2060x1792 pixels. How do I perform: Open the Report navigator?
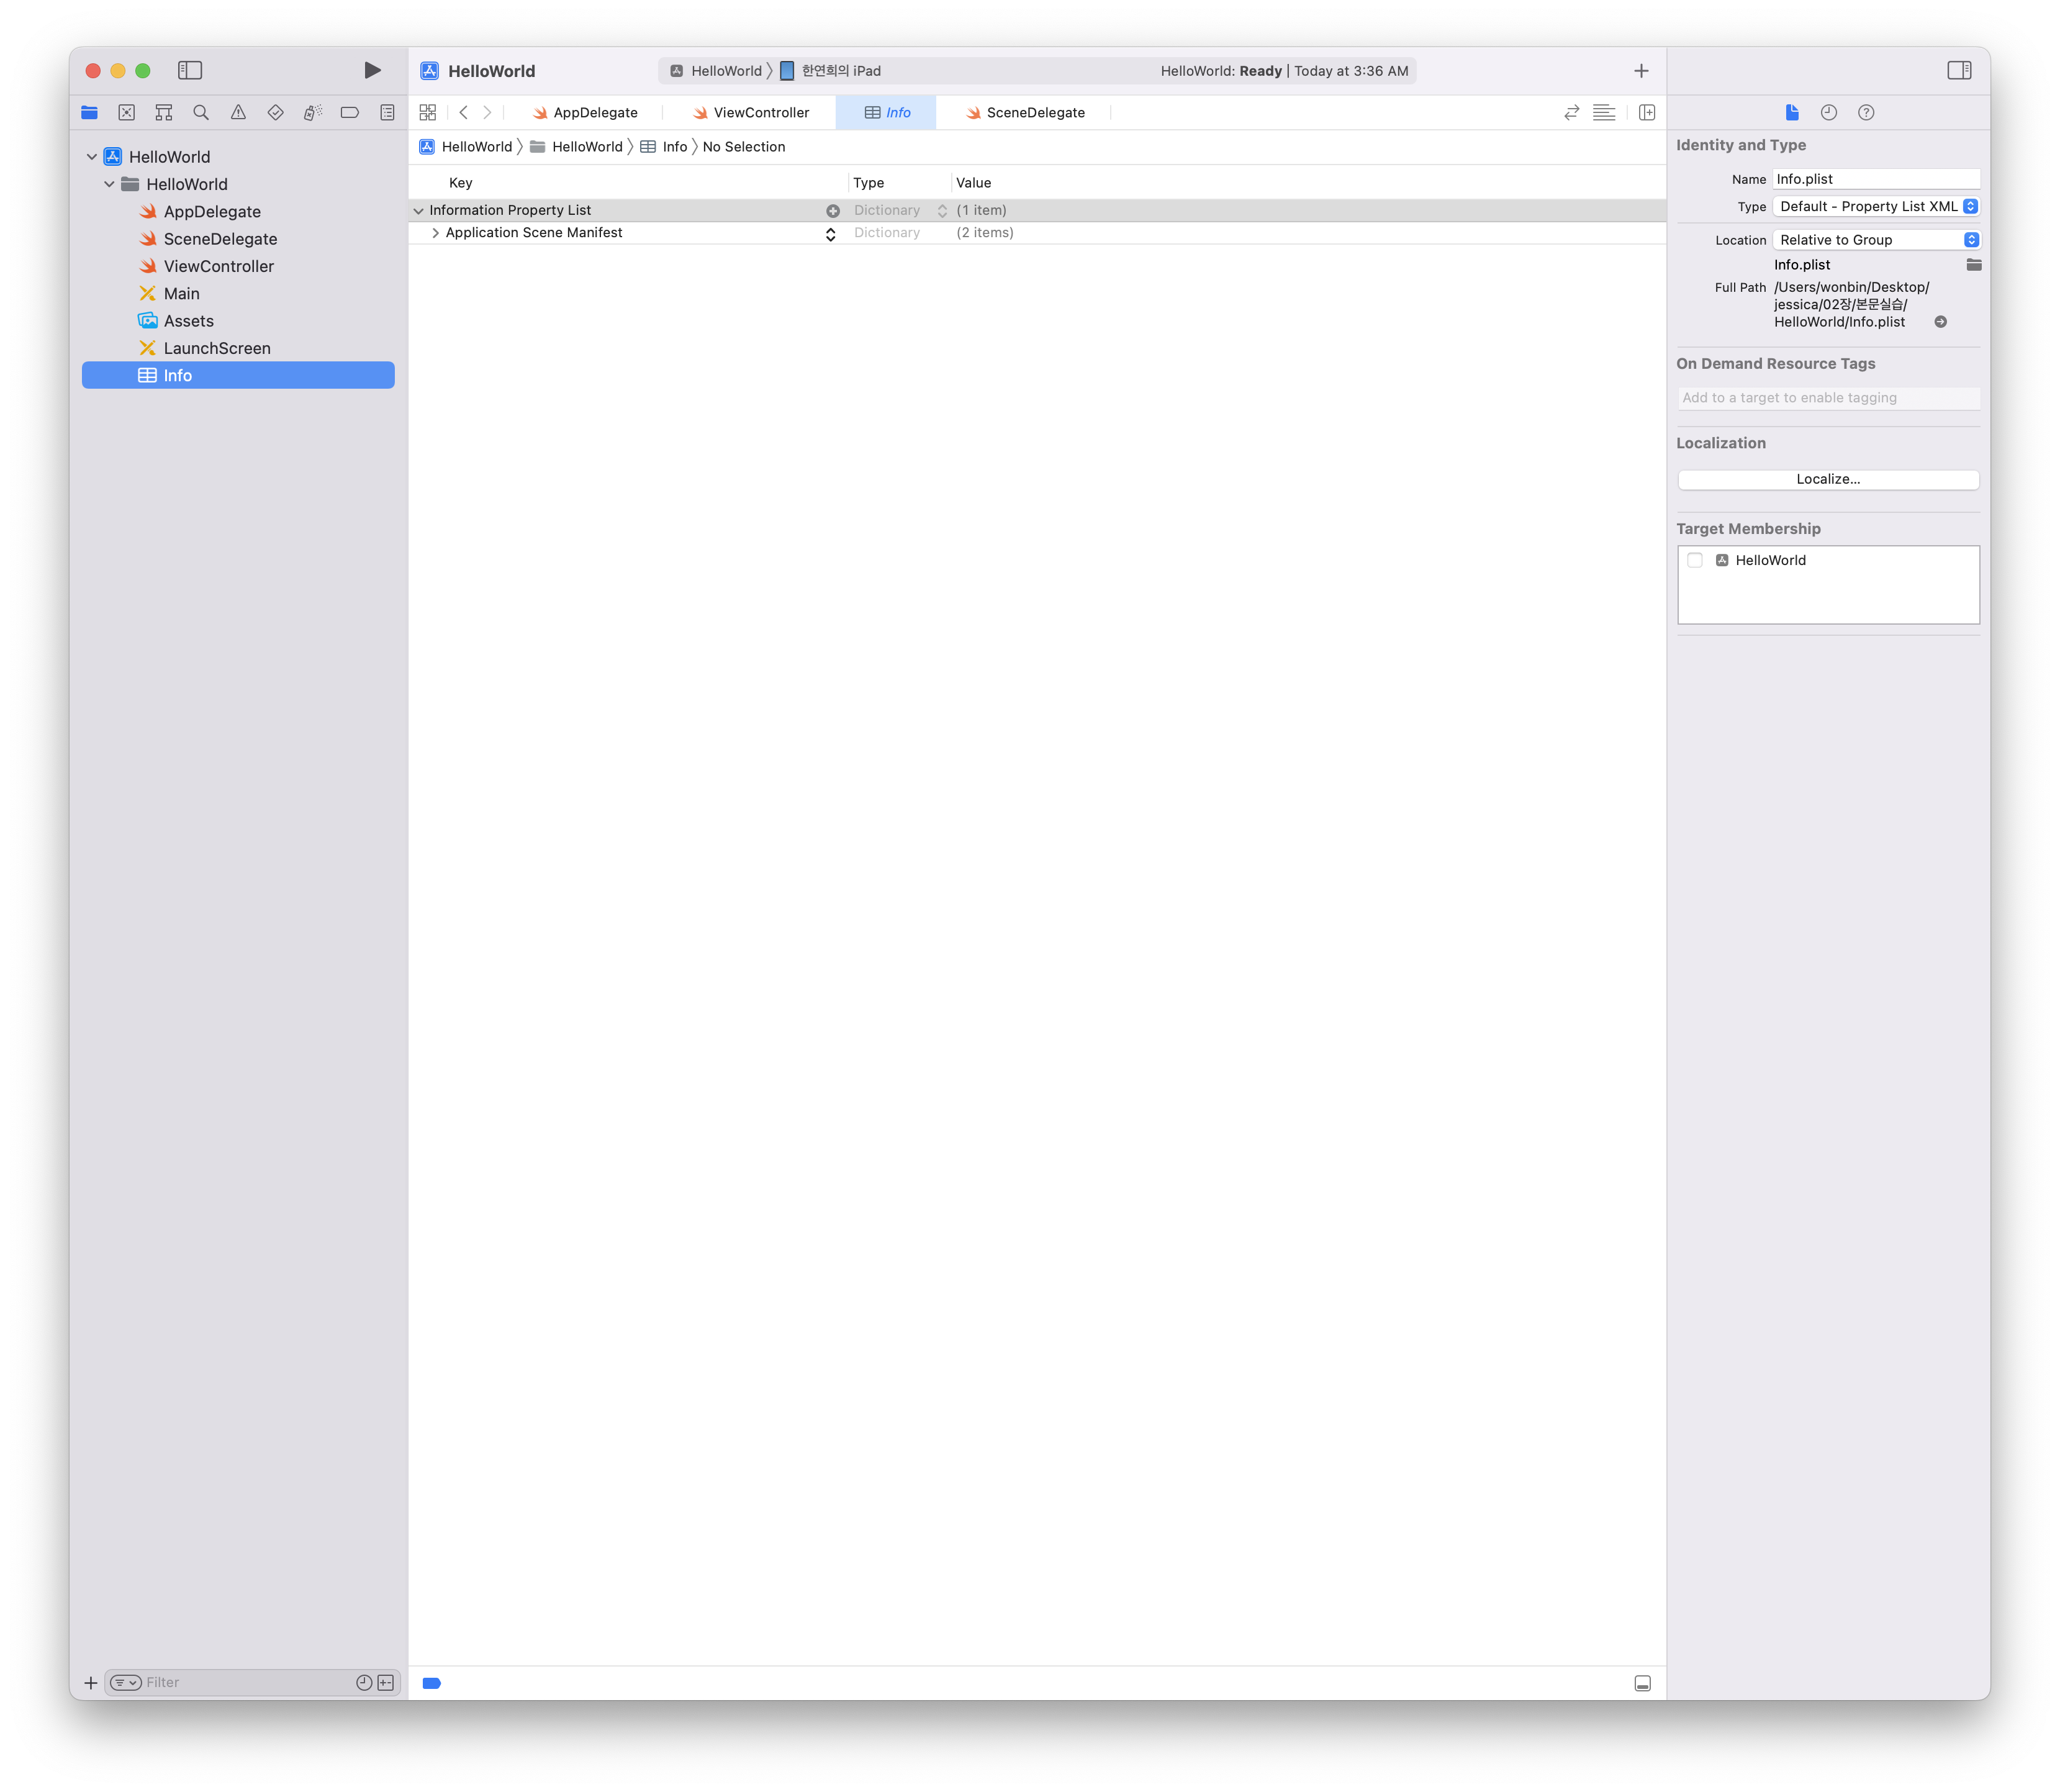point(387,112)
